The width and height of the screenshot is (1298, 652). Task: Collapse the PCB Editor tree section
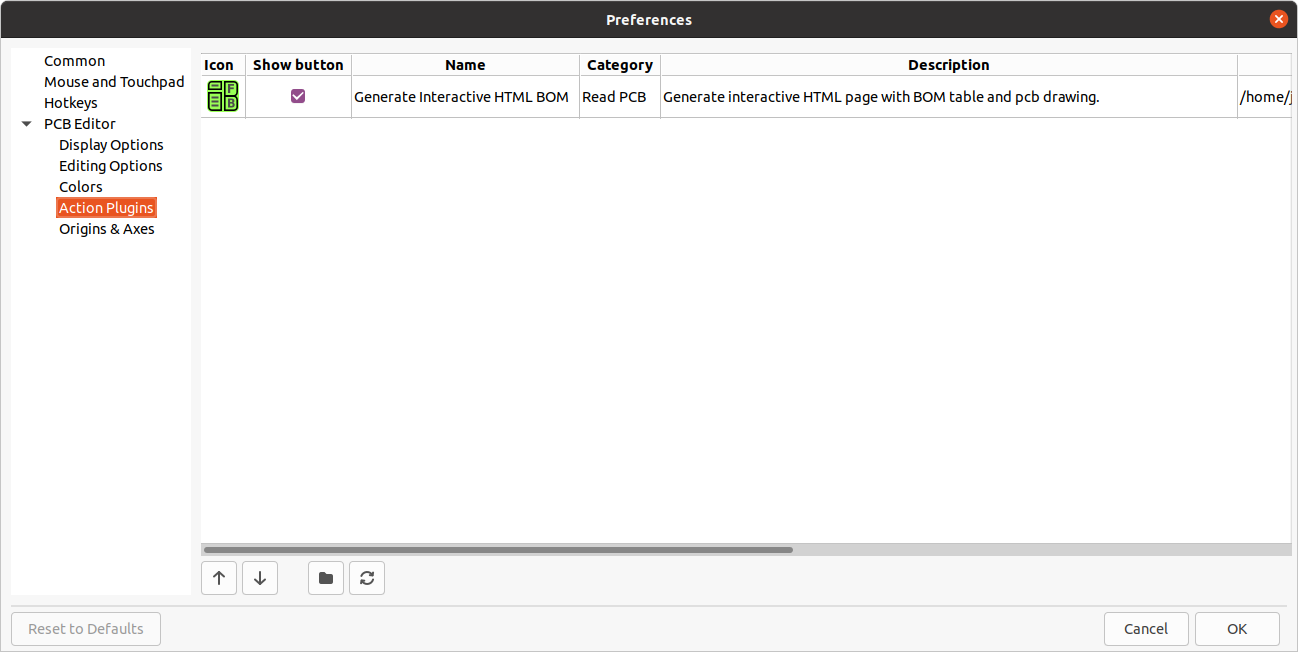(25, 123)
